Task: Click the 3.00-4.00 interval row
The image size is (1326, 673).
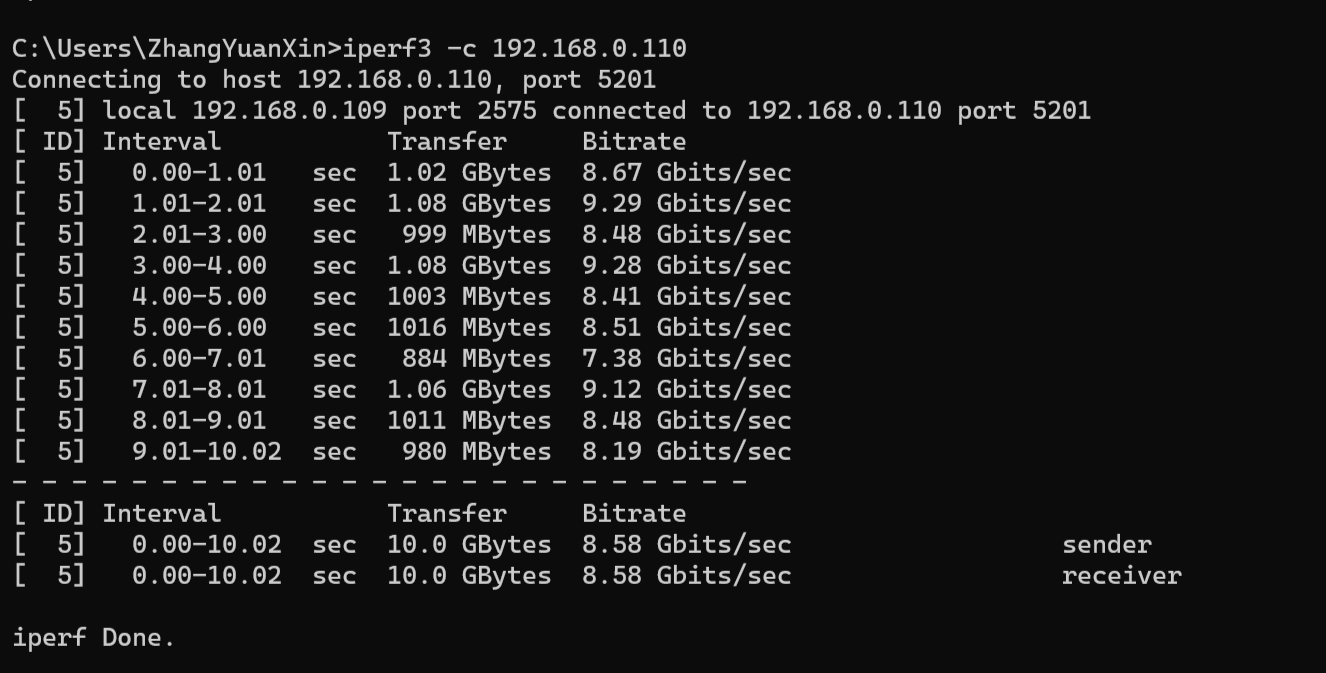Action: pyautogui.click(x=199, y=265)
